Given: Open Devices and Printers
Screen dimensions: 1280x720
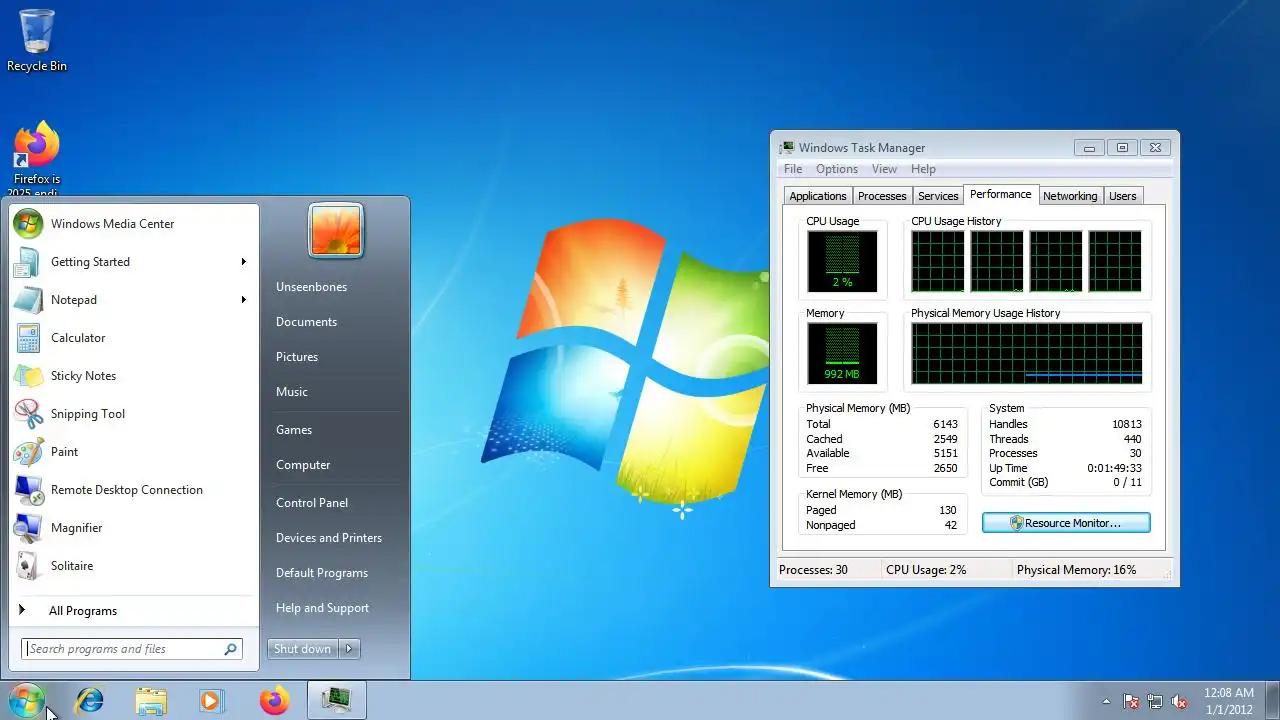Looking at the screenshot, I should 329,538.
